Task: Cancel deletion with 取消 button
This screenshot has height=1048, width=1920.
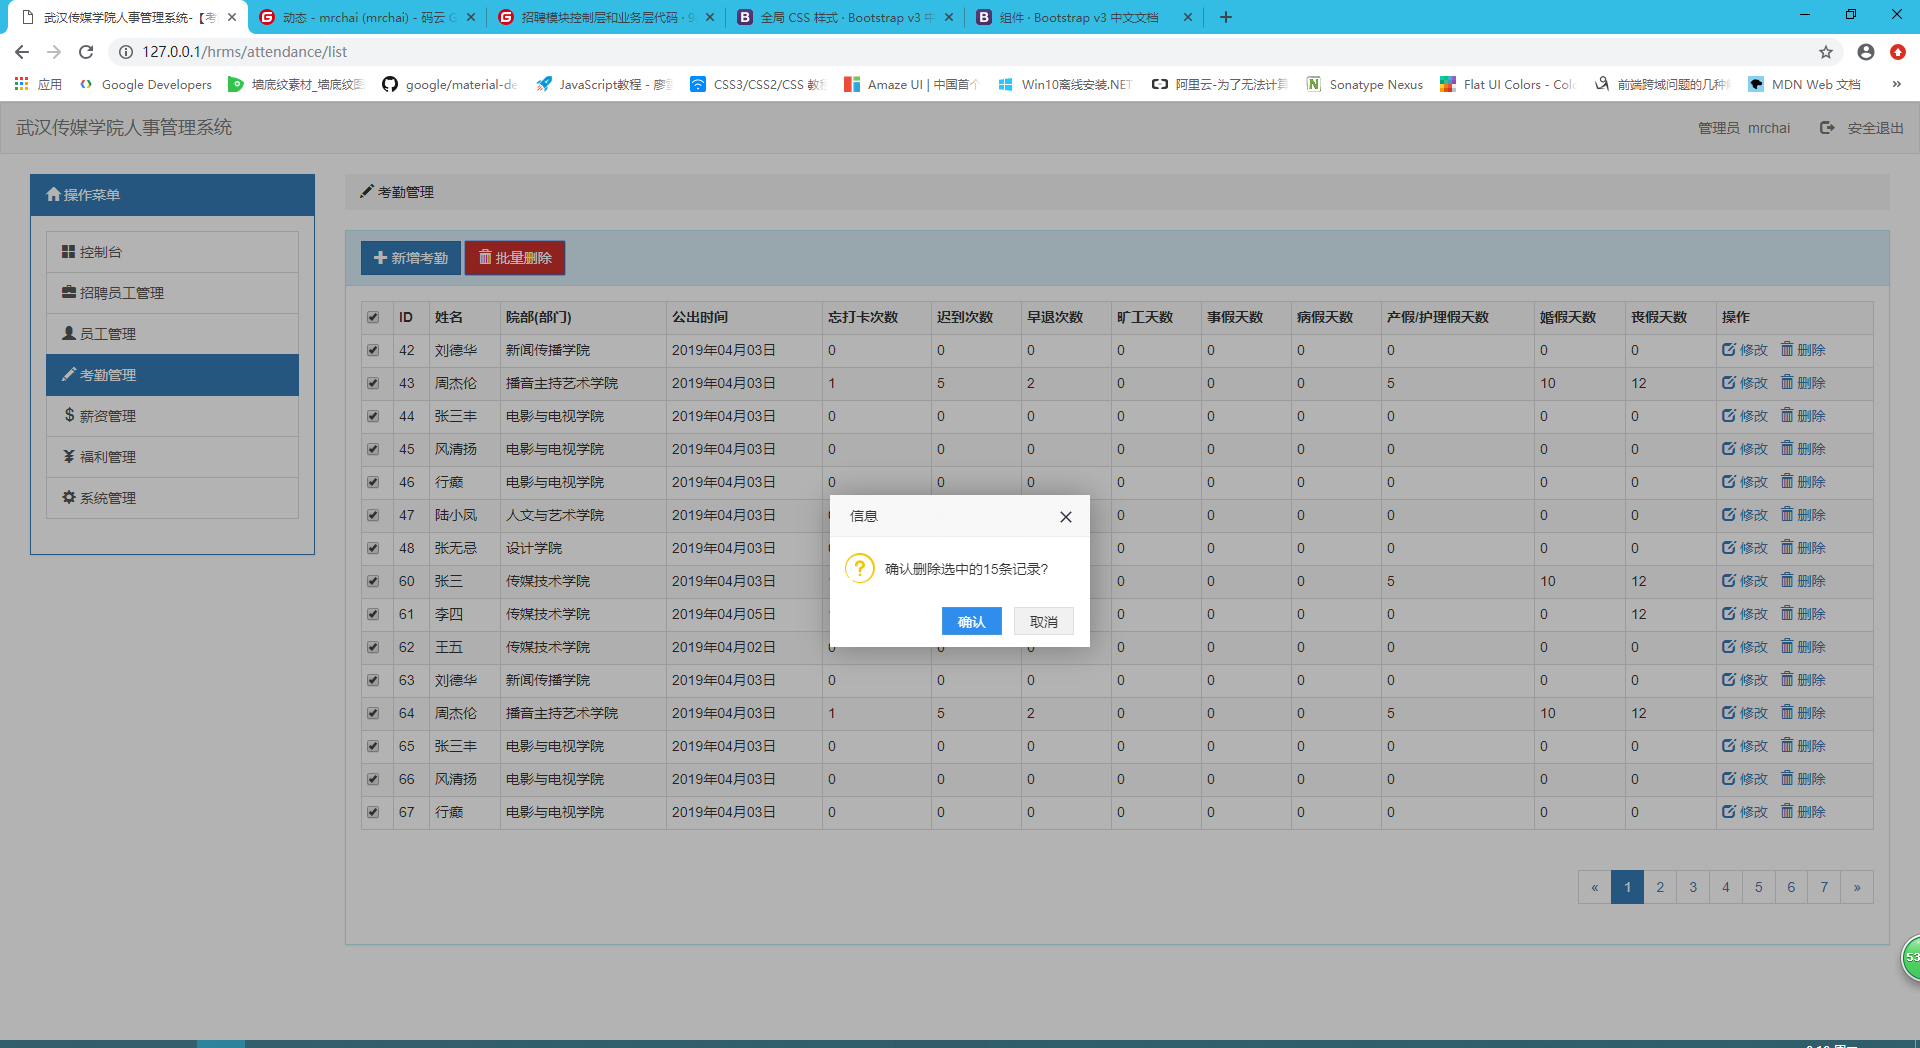Action: (1043, 621)
